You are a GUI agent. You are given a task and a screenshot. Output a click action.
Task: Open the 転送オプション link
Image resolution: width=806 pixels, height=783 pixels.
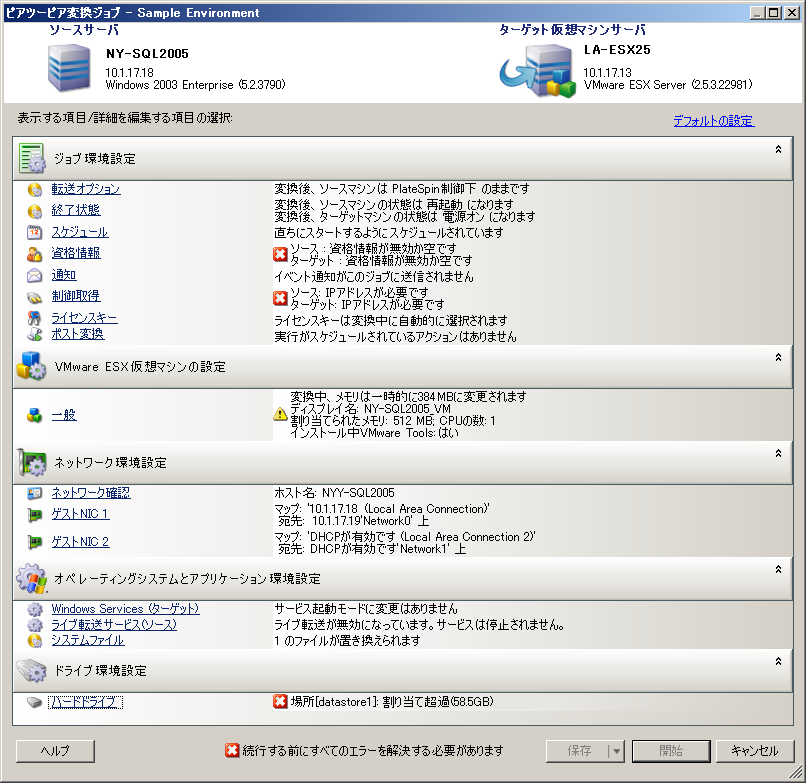point(86,189)
